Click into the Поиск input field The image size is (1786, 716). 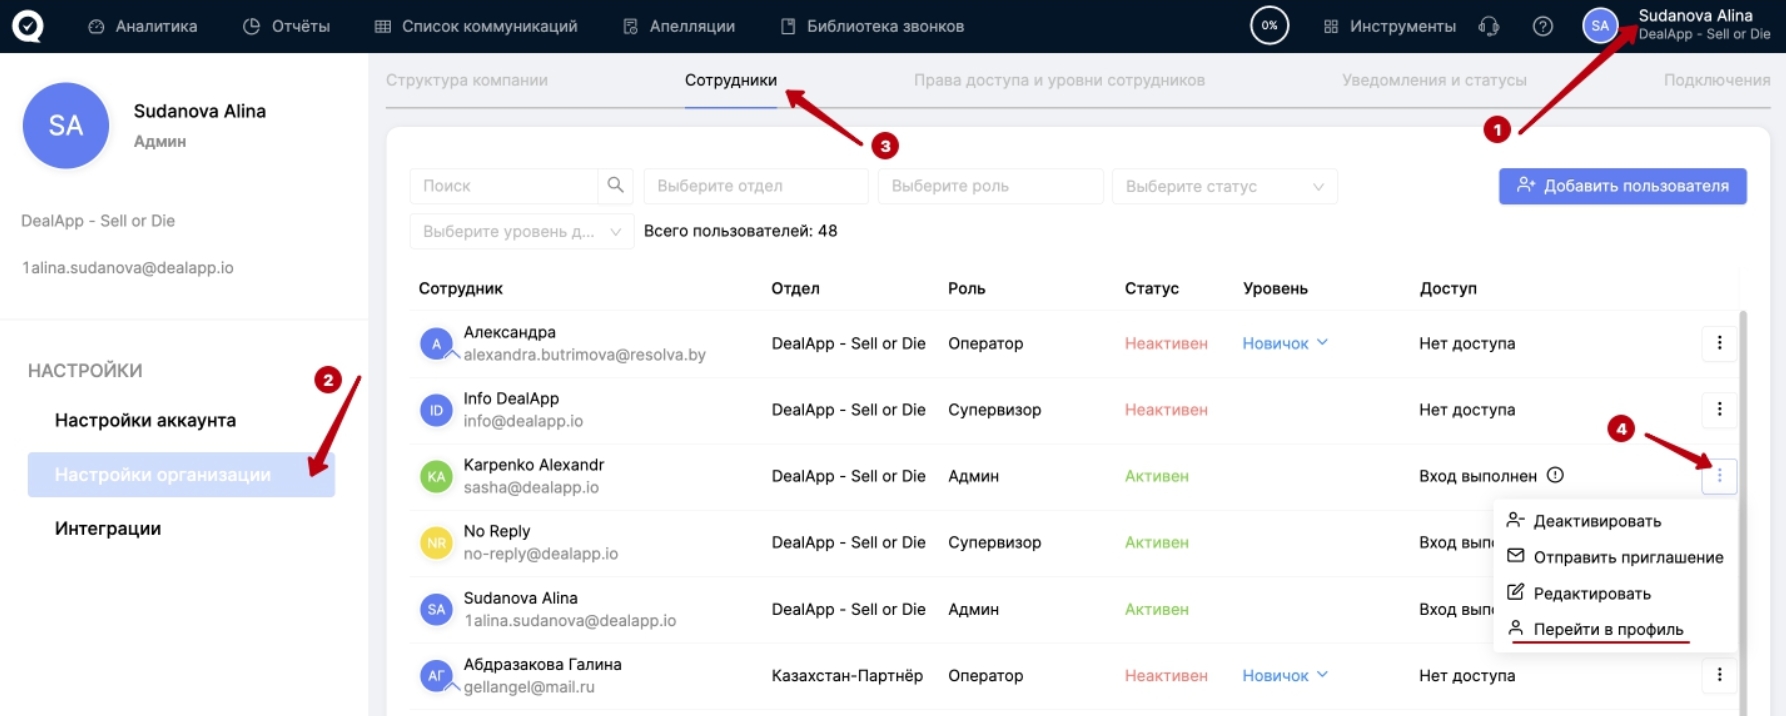[x=504, y=186]
